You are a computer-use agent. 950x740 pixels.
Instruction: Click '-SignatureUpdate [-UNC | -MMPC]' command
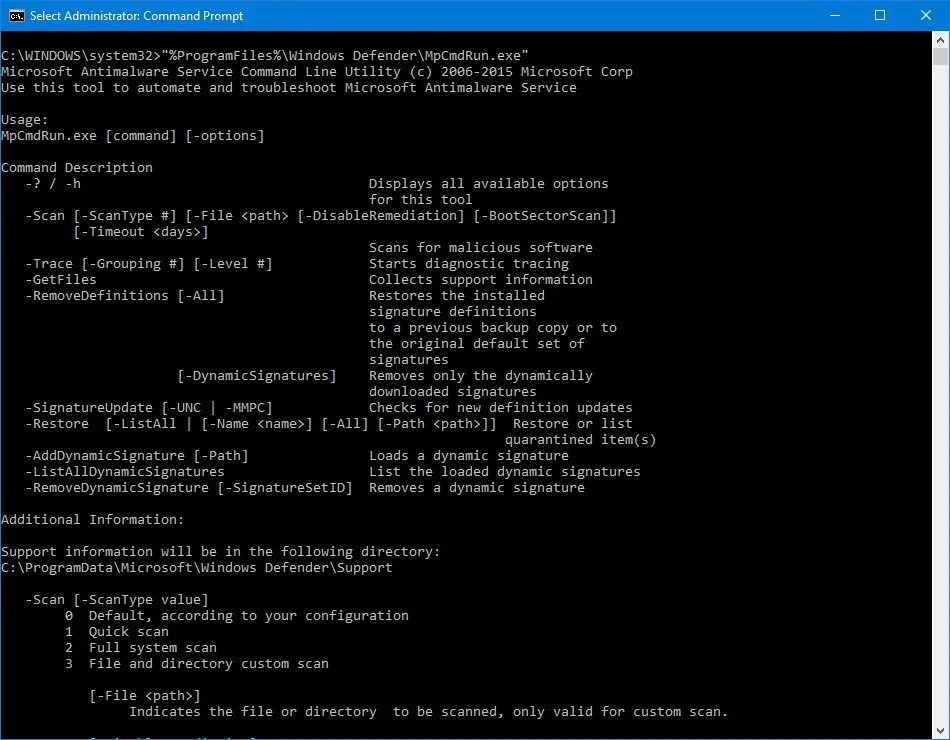[x=149, y=408]
